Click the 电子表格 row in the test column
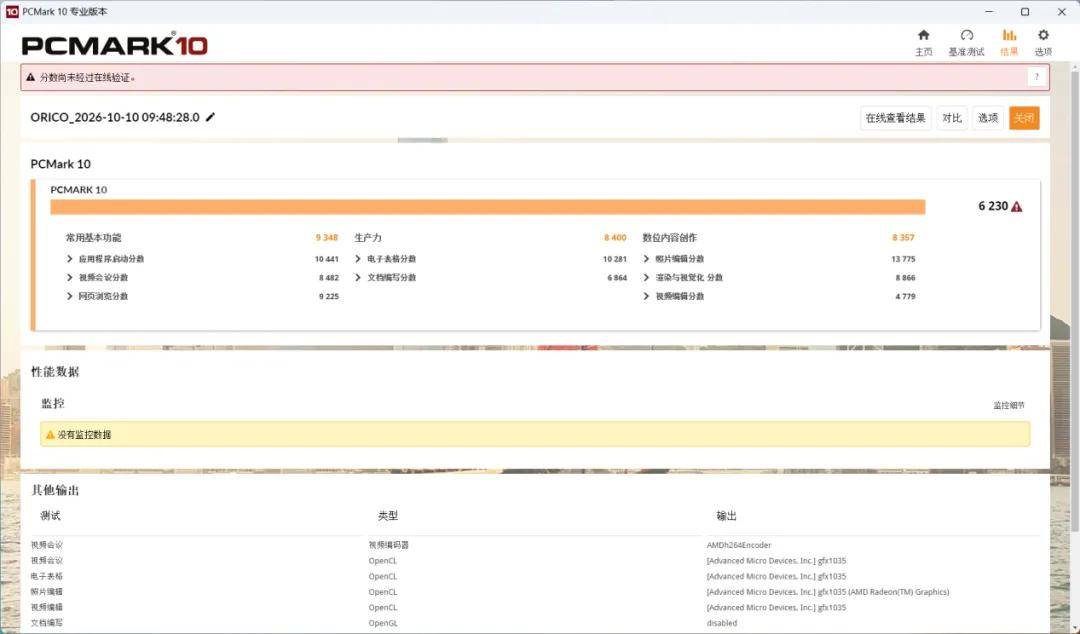The width and height of the screenshot is (1080, 634). pos(46,576)
